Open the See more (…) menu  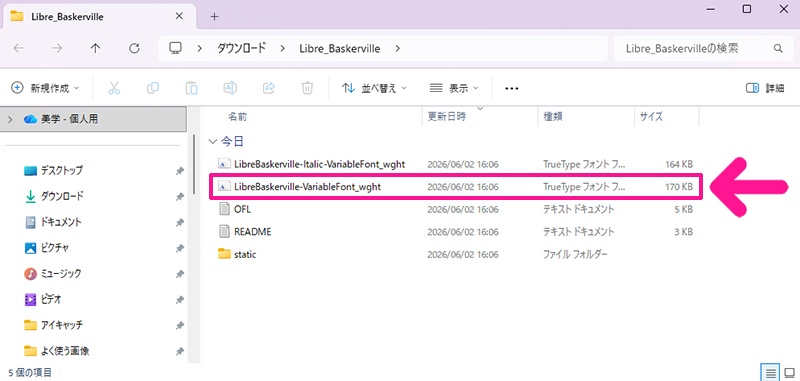[511, 88]
